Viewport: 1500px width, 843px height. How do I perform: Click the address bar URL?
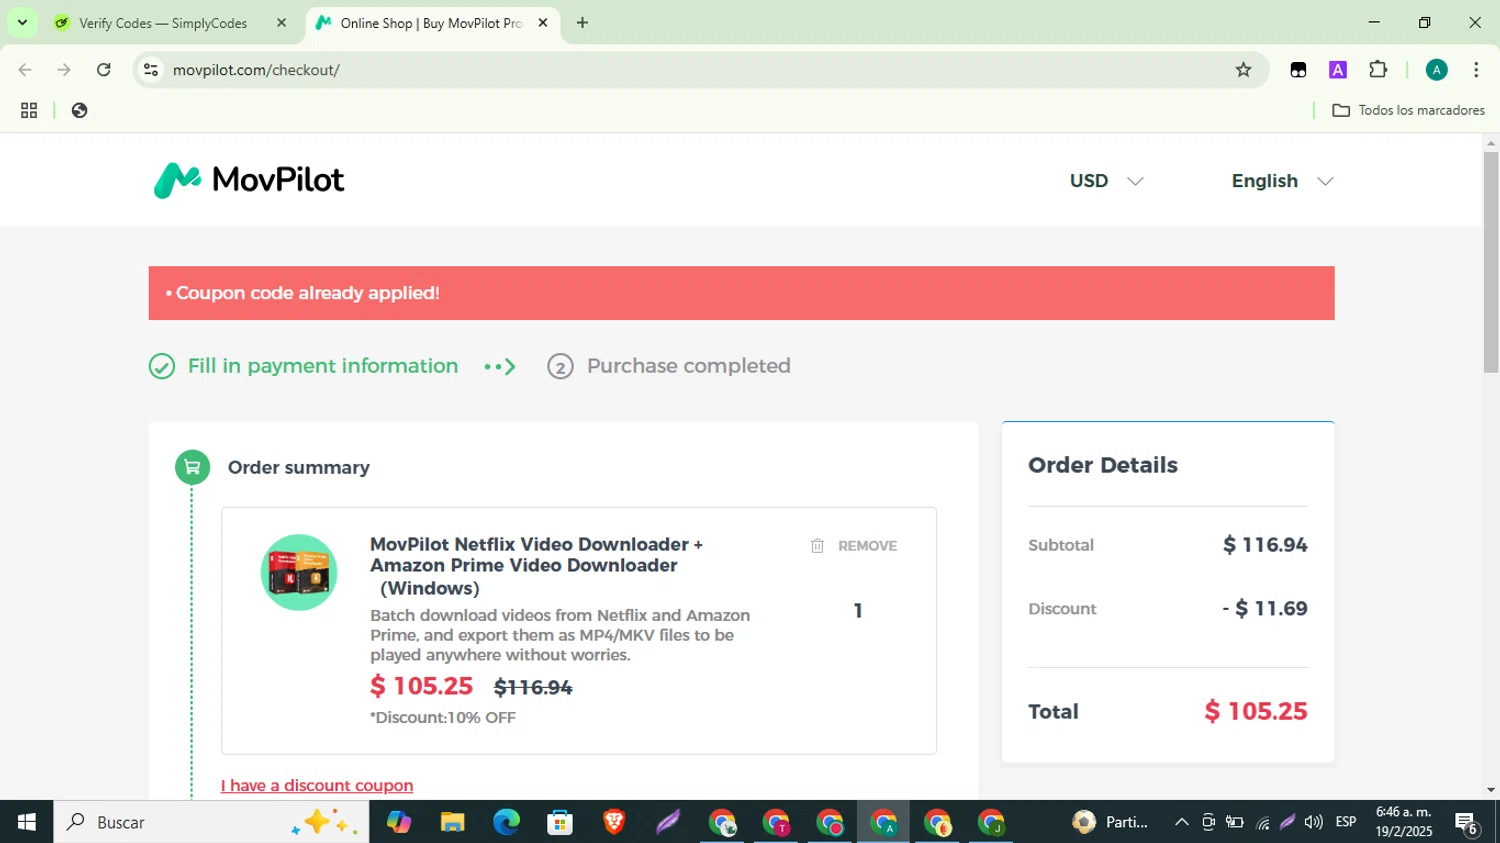click(256, 70)
